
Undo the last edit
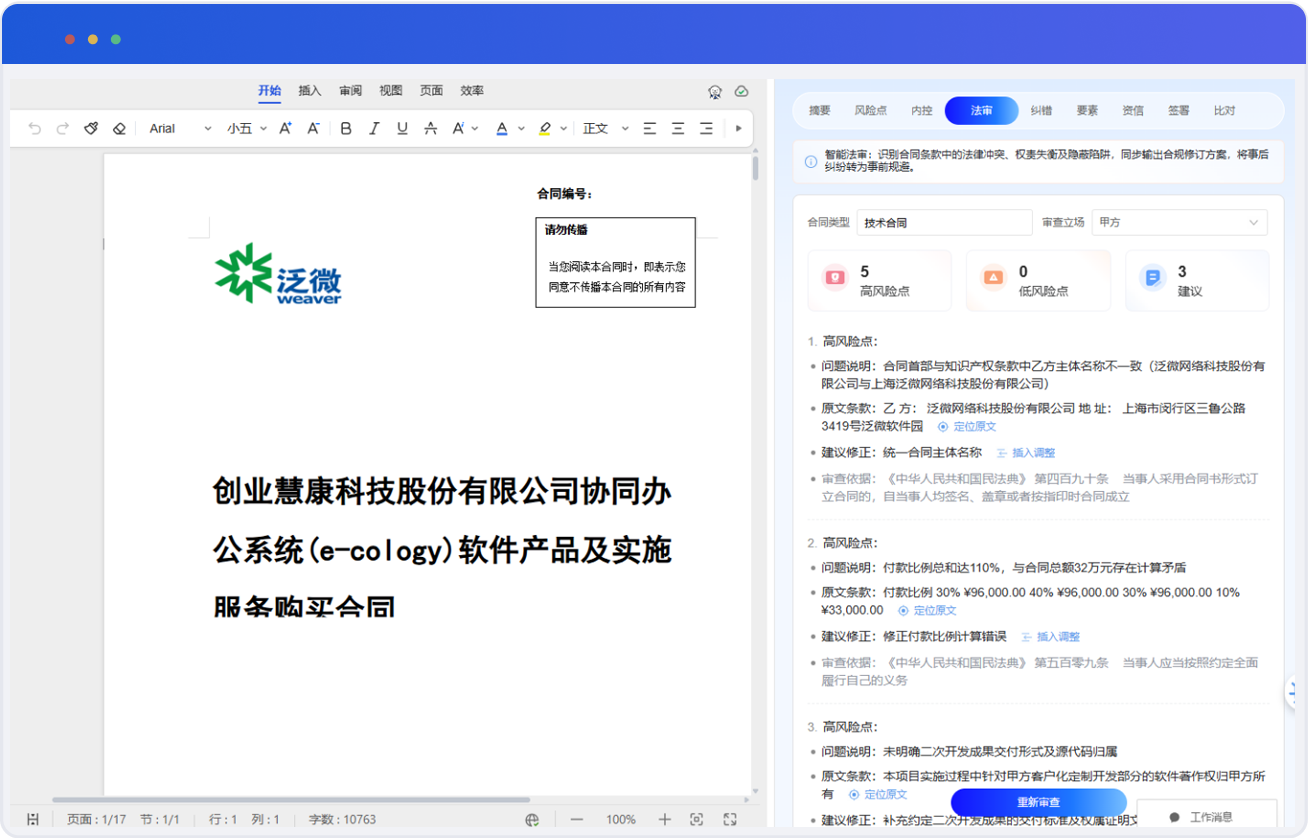35,128
